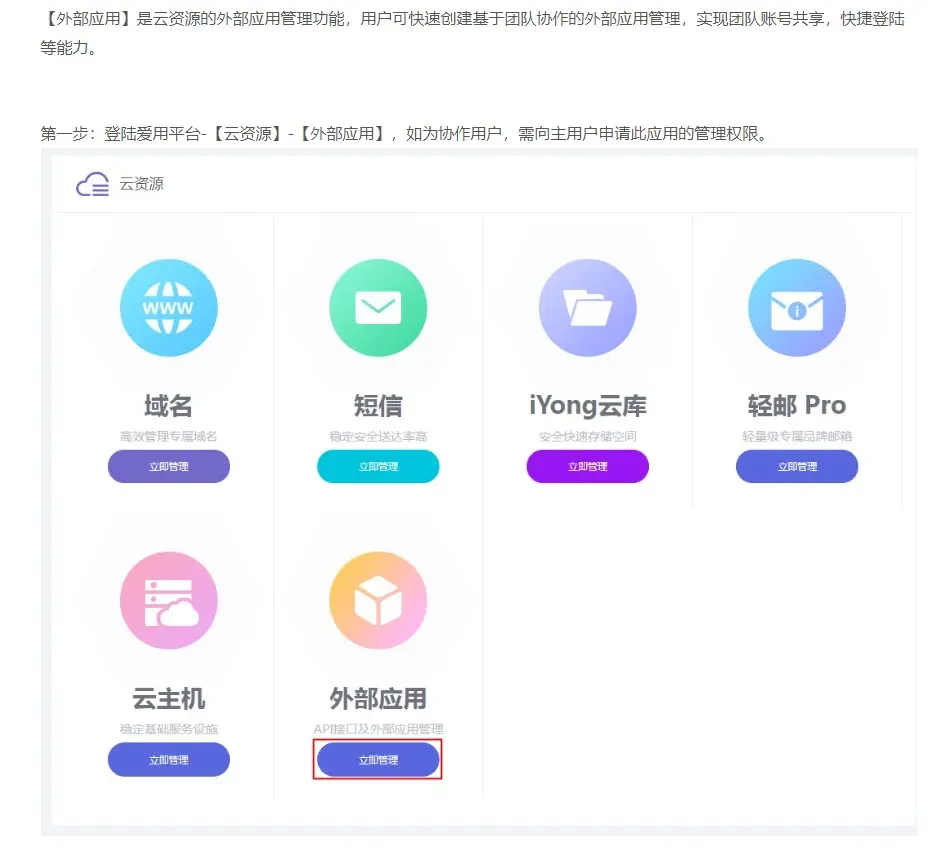Click the 云主机 heading
The height and width of the screenshot is (853, 931).
point(168,698)
